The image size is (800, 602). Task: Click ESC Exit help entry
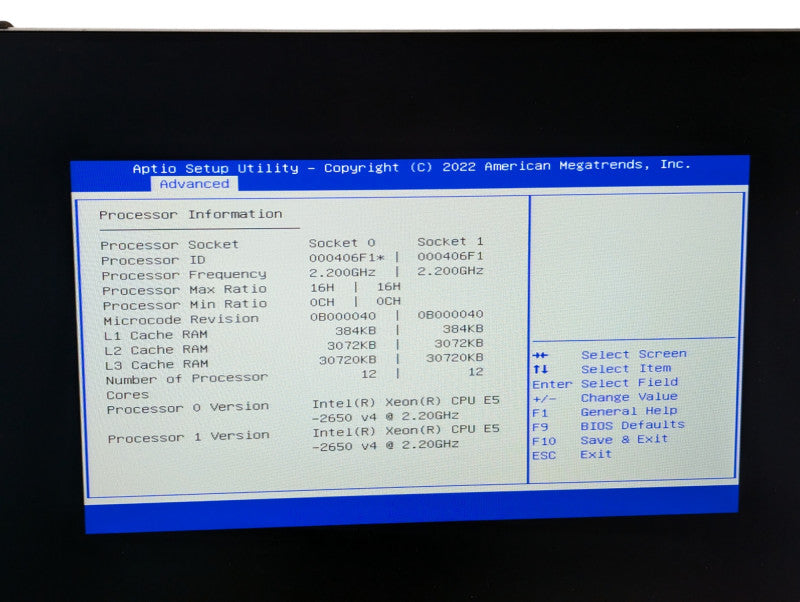[x=571, y=454]
